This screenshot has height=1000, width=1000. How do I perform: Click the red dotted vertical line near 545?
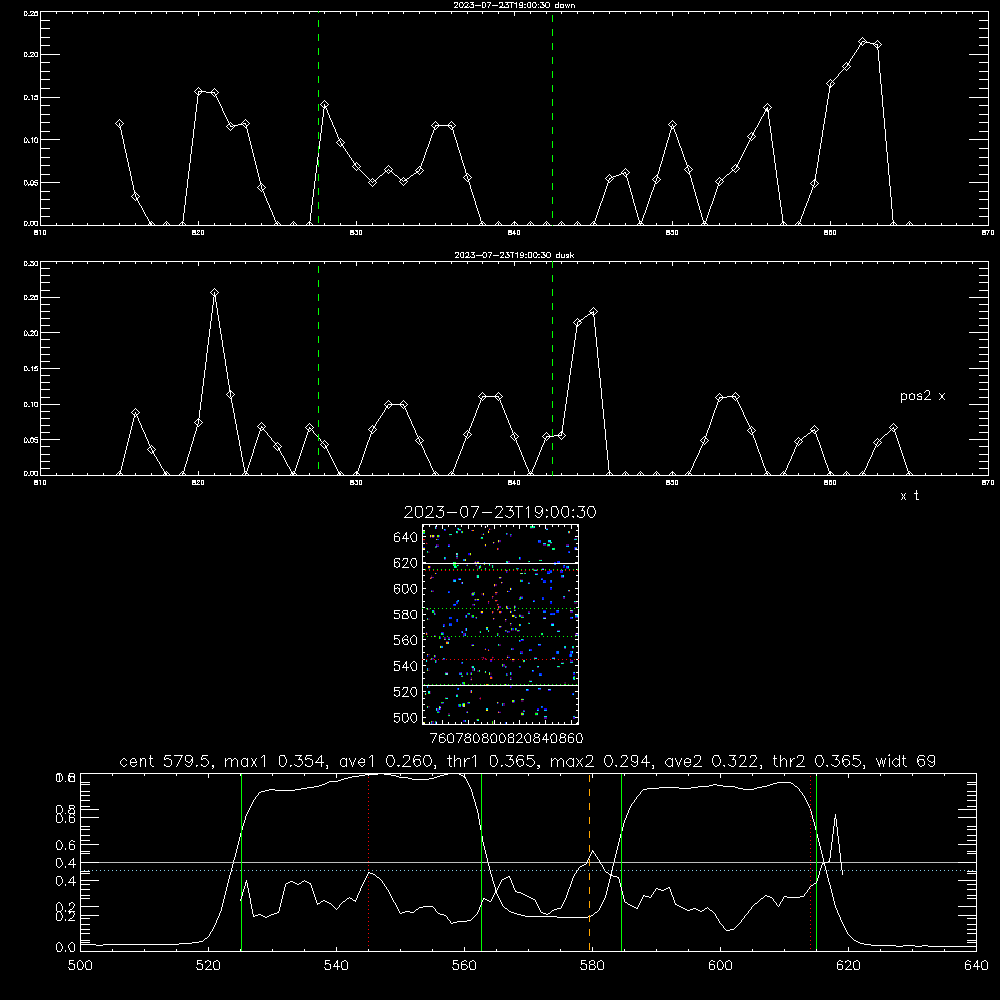pyautogui.click(x=369, y=862)
